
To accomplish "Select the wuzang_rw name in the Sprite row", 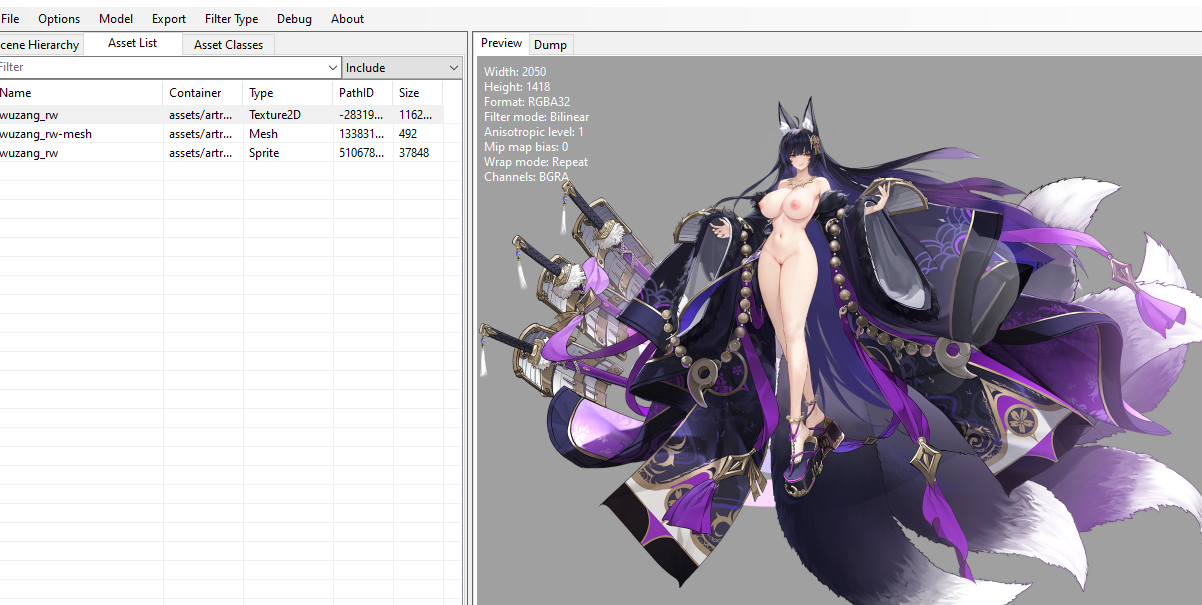I will pos(29,153).
